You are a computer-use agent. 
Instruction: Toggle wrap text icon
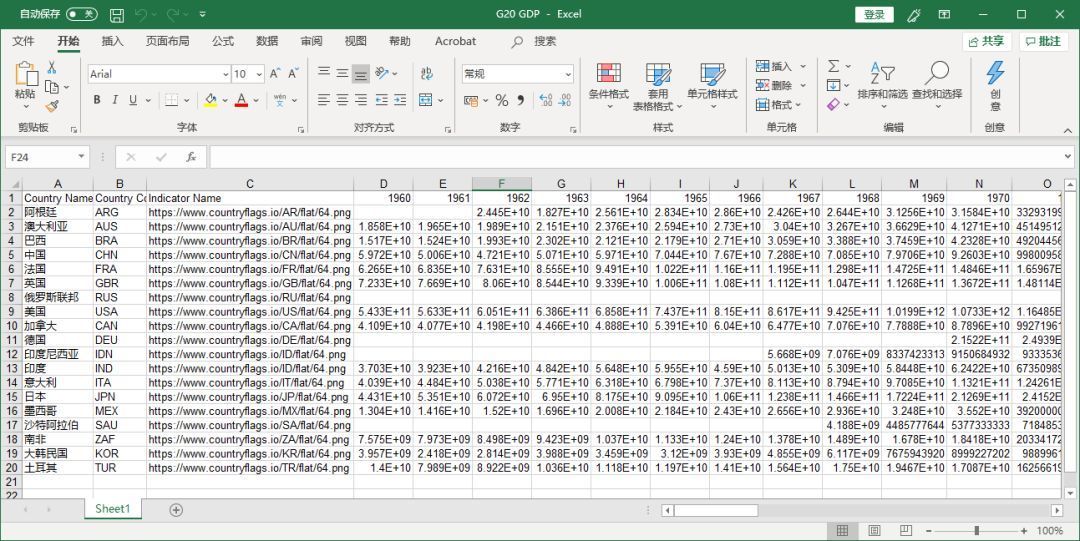pos(426,73)
